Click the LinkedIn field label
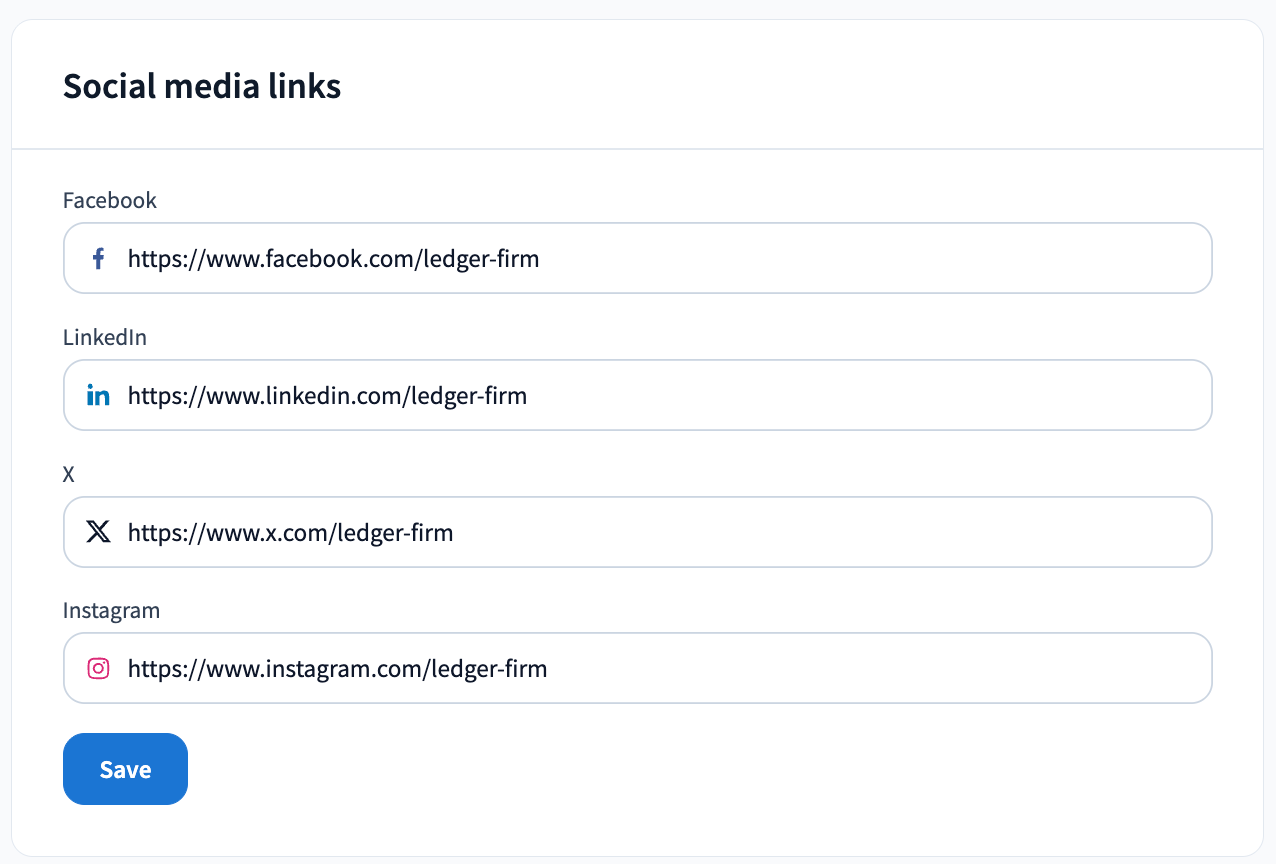The width and height of the screenshot is (1276, 864). 105,337
